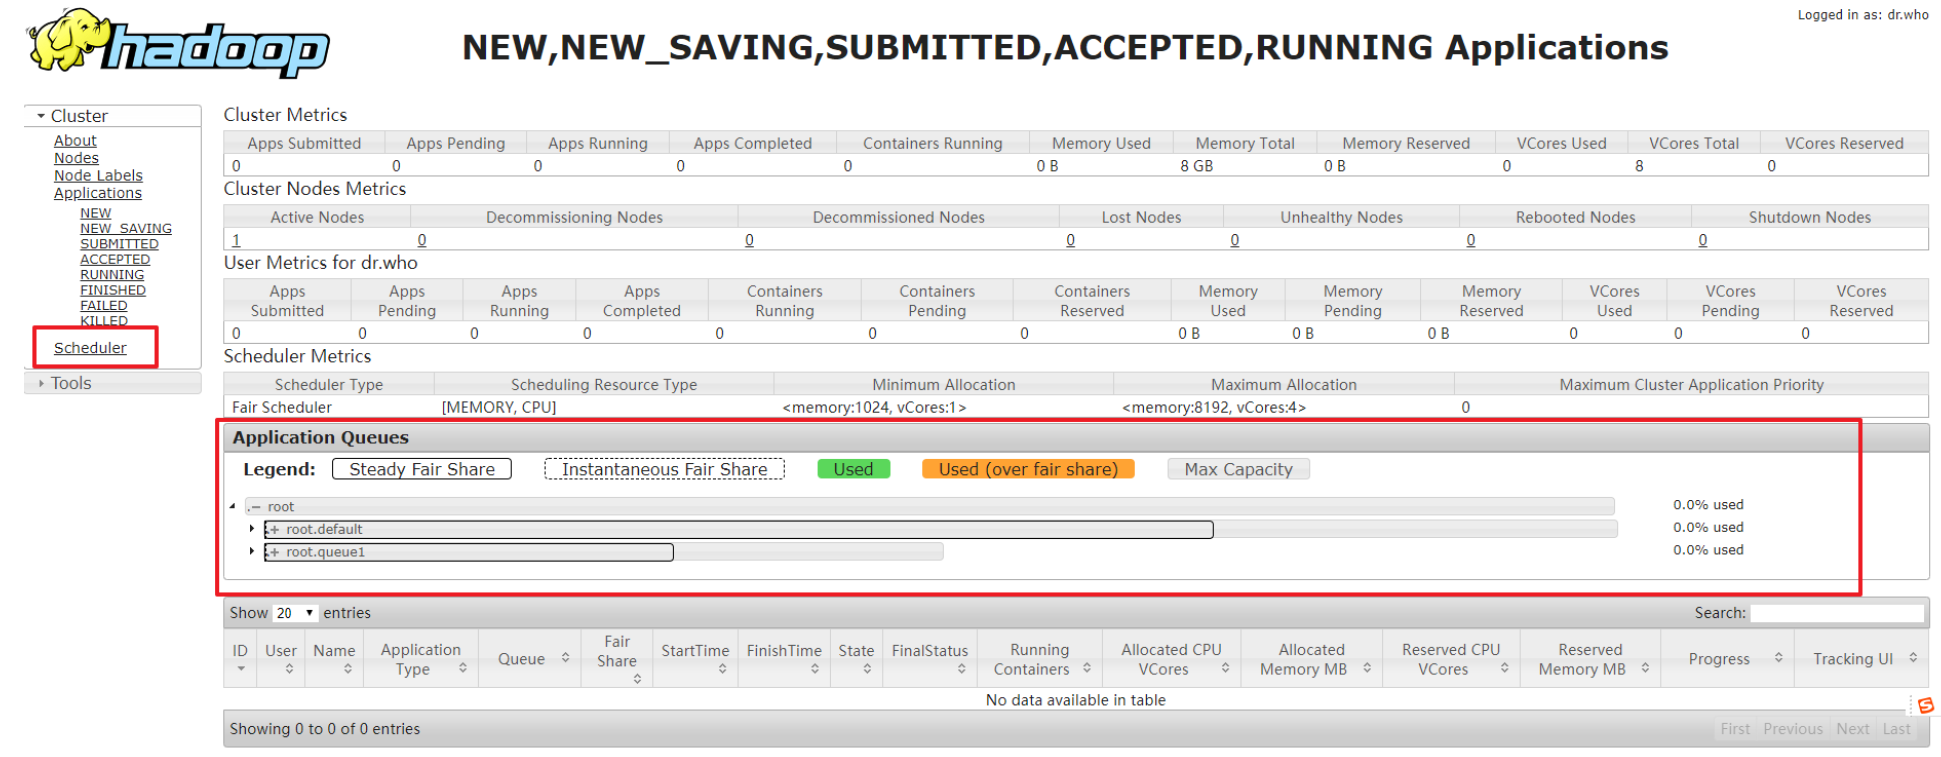Viewport: 1941px width, 757px height.
Task: Expand the root.default queue
Action: click(252, 529)
